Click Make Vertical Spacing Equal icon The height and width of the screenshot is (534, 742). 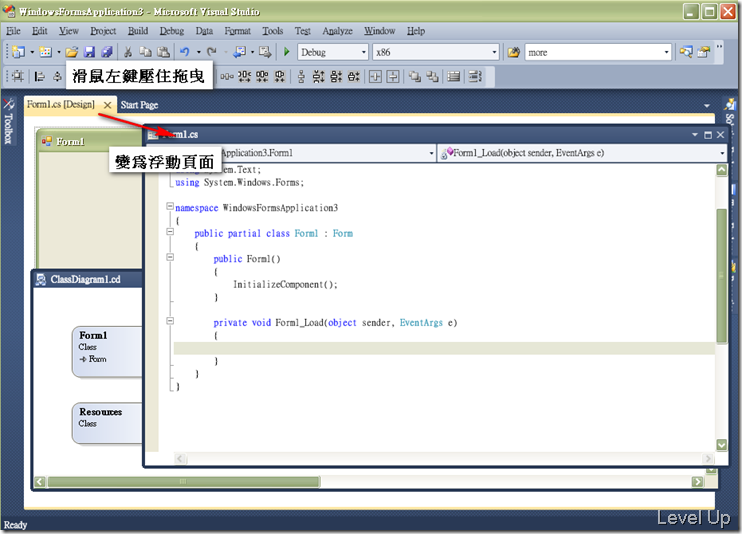(x=301, y=76)
